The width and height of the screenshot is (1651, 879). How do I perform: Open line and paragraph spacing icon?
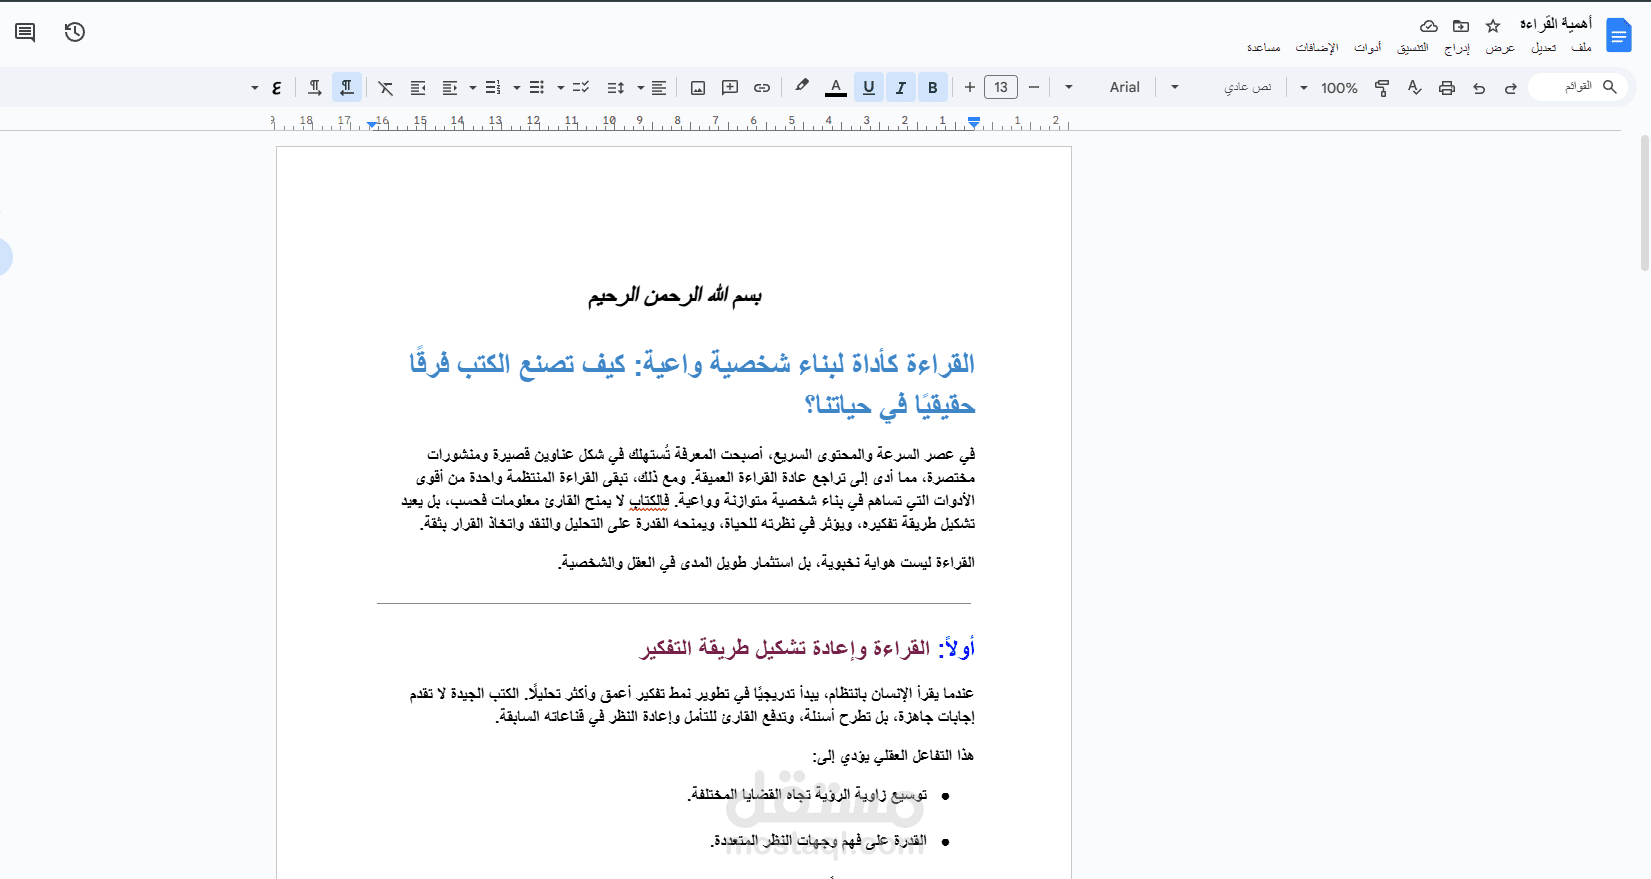pyautogui.click(x=616, y=88)
